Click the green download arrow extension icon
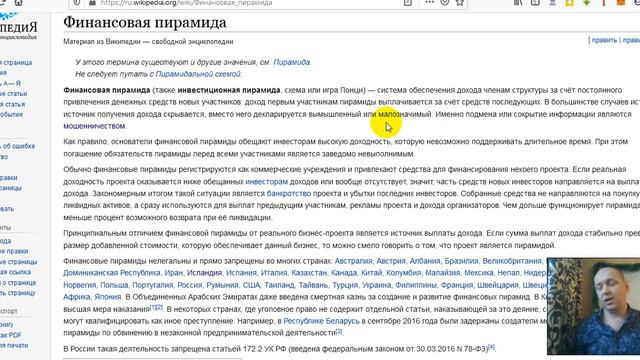The image size is (640, 360). [587, 2]
